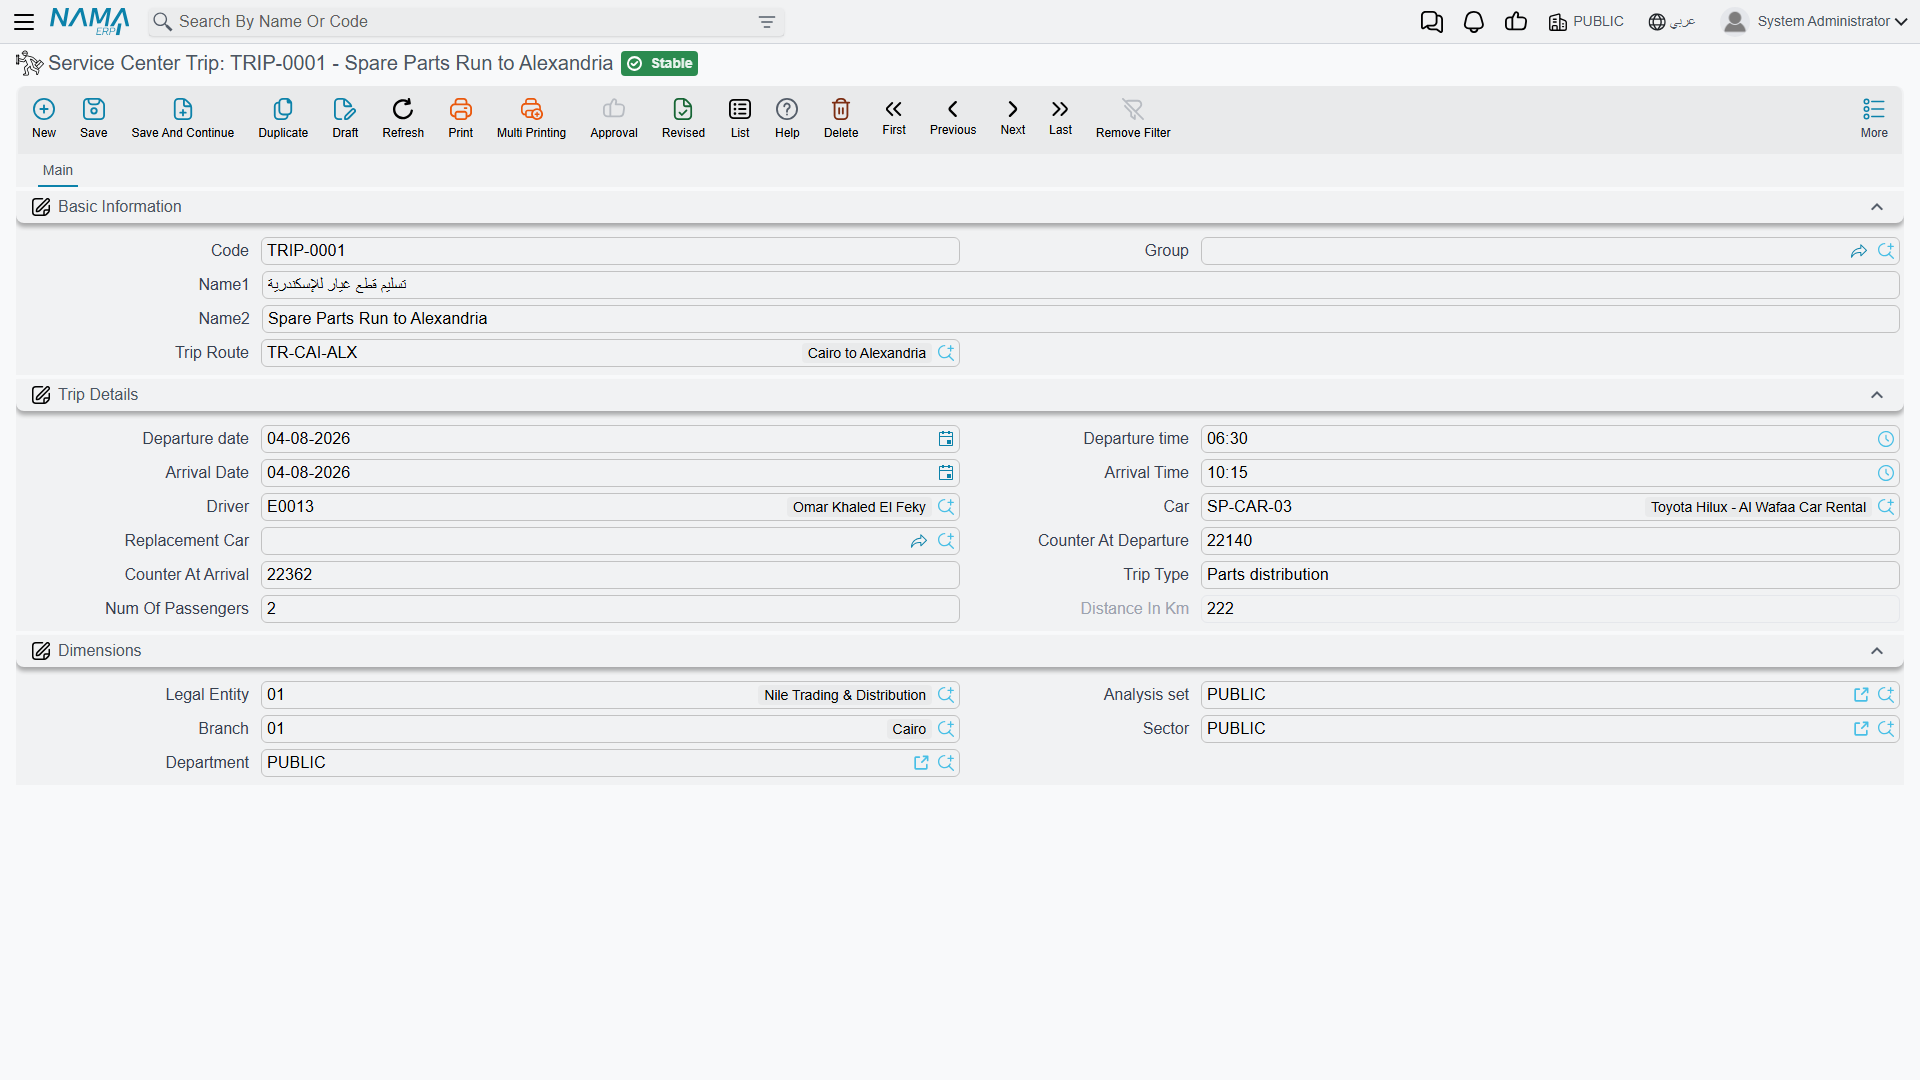This screenshot has width=1920, height=1080.
Task: Click the 'Omar Khaled El Feky' driver name
Action: click(x=859, y=507)
